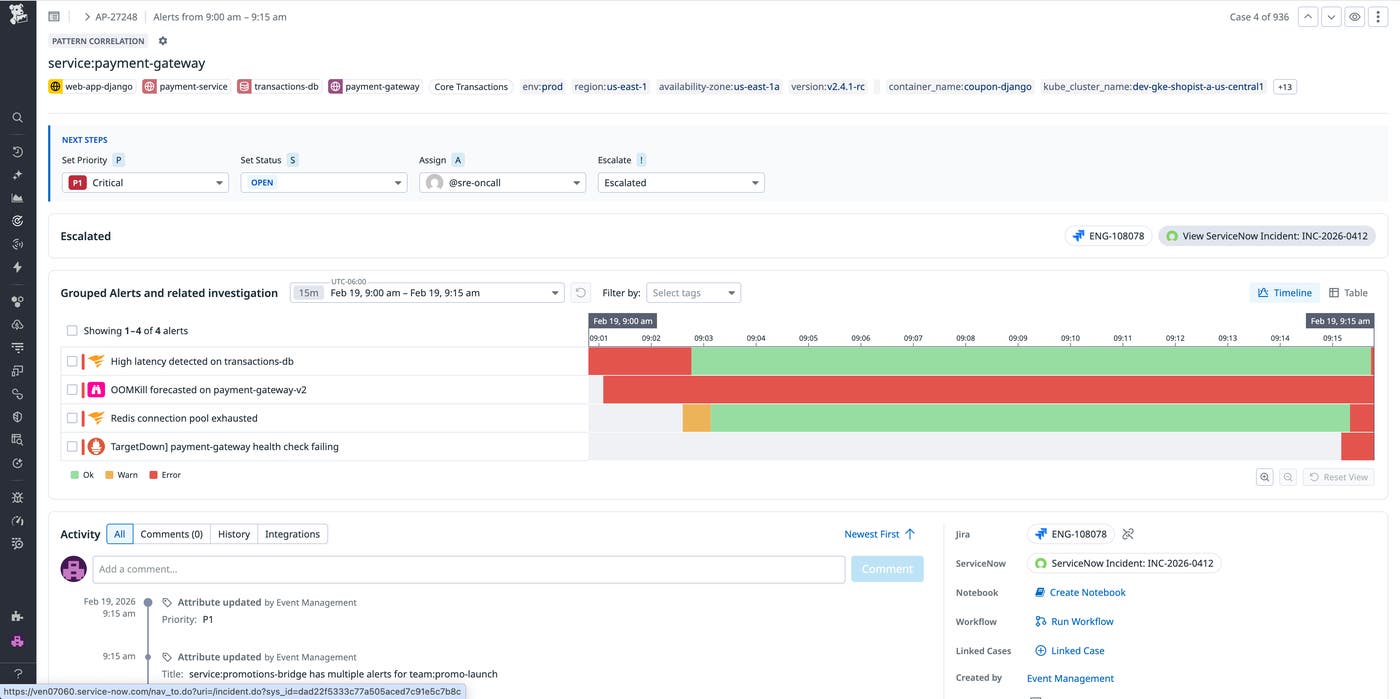The height and width of the screenshot is (699, 1400).
Task: Open search from the left sidebar
Action: click(x=17, y=117)
